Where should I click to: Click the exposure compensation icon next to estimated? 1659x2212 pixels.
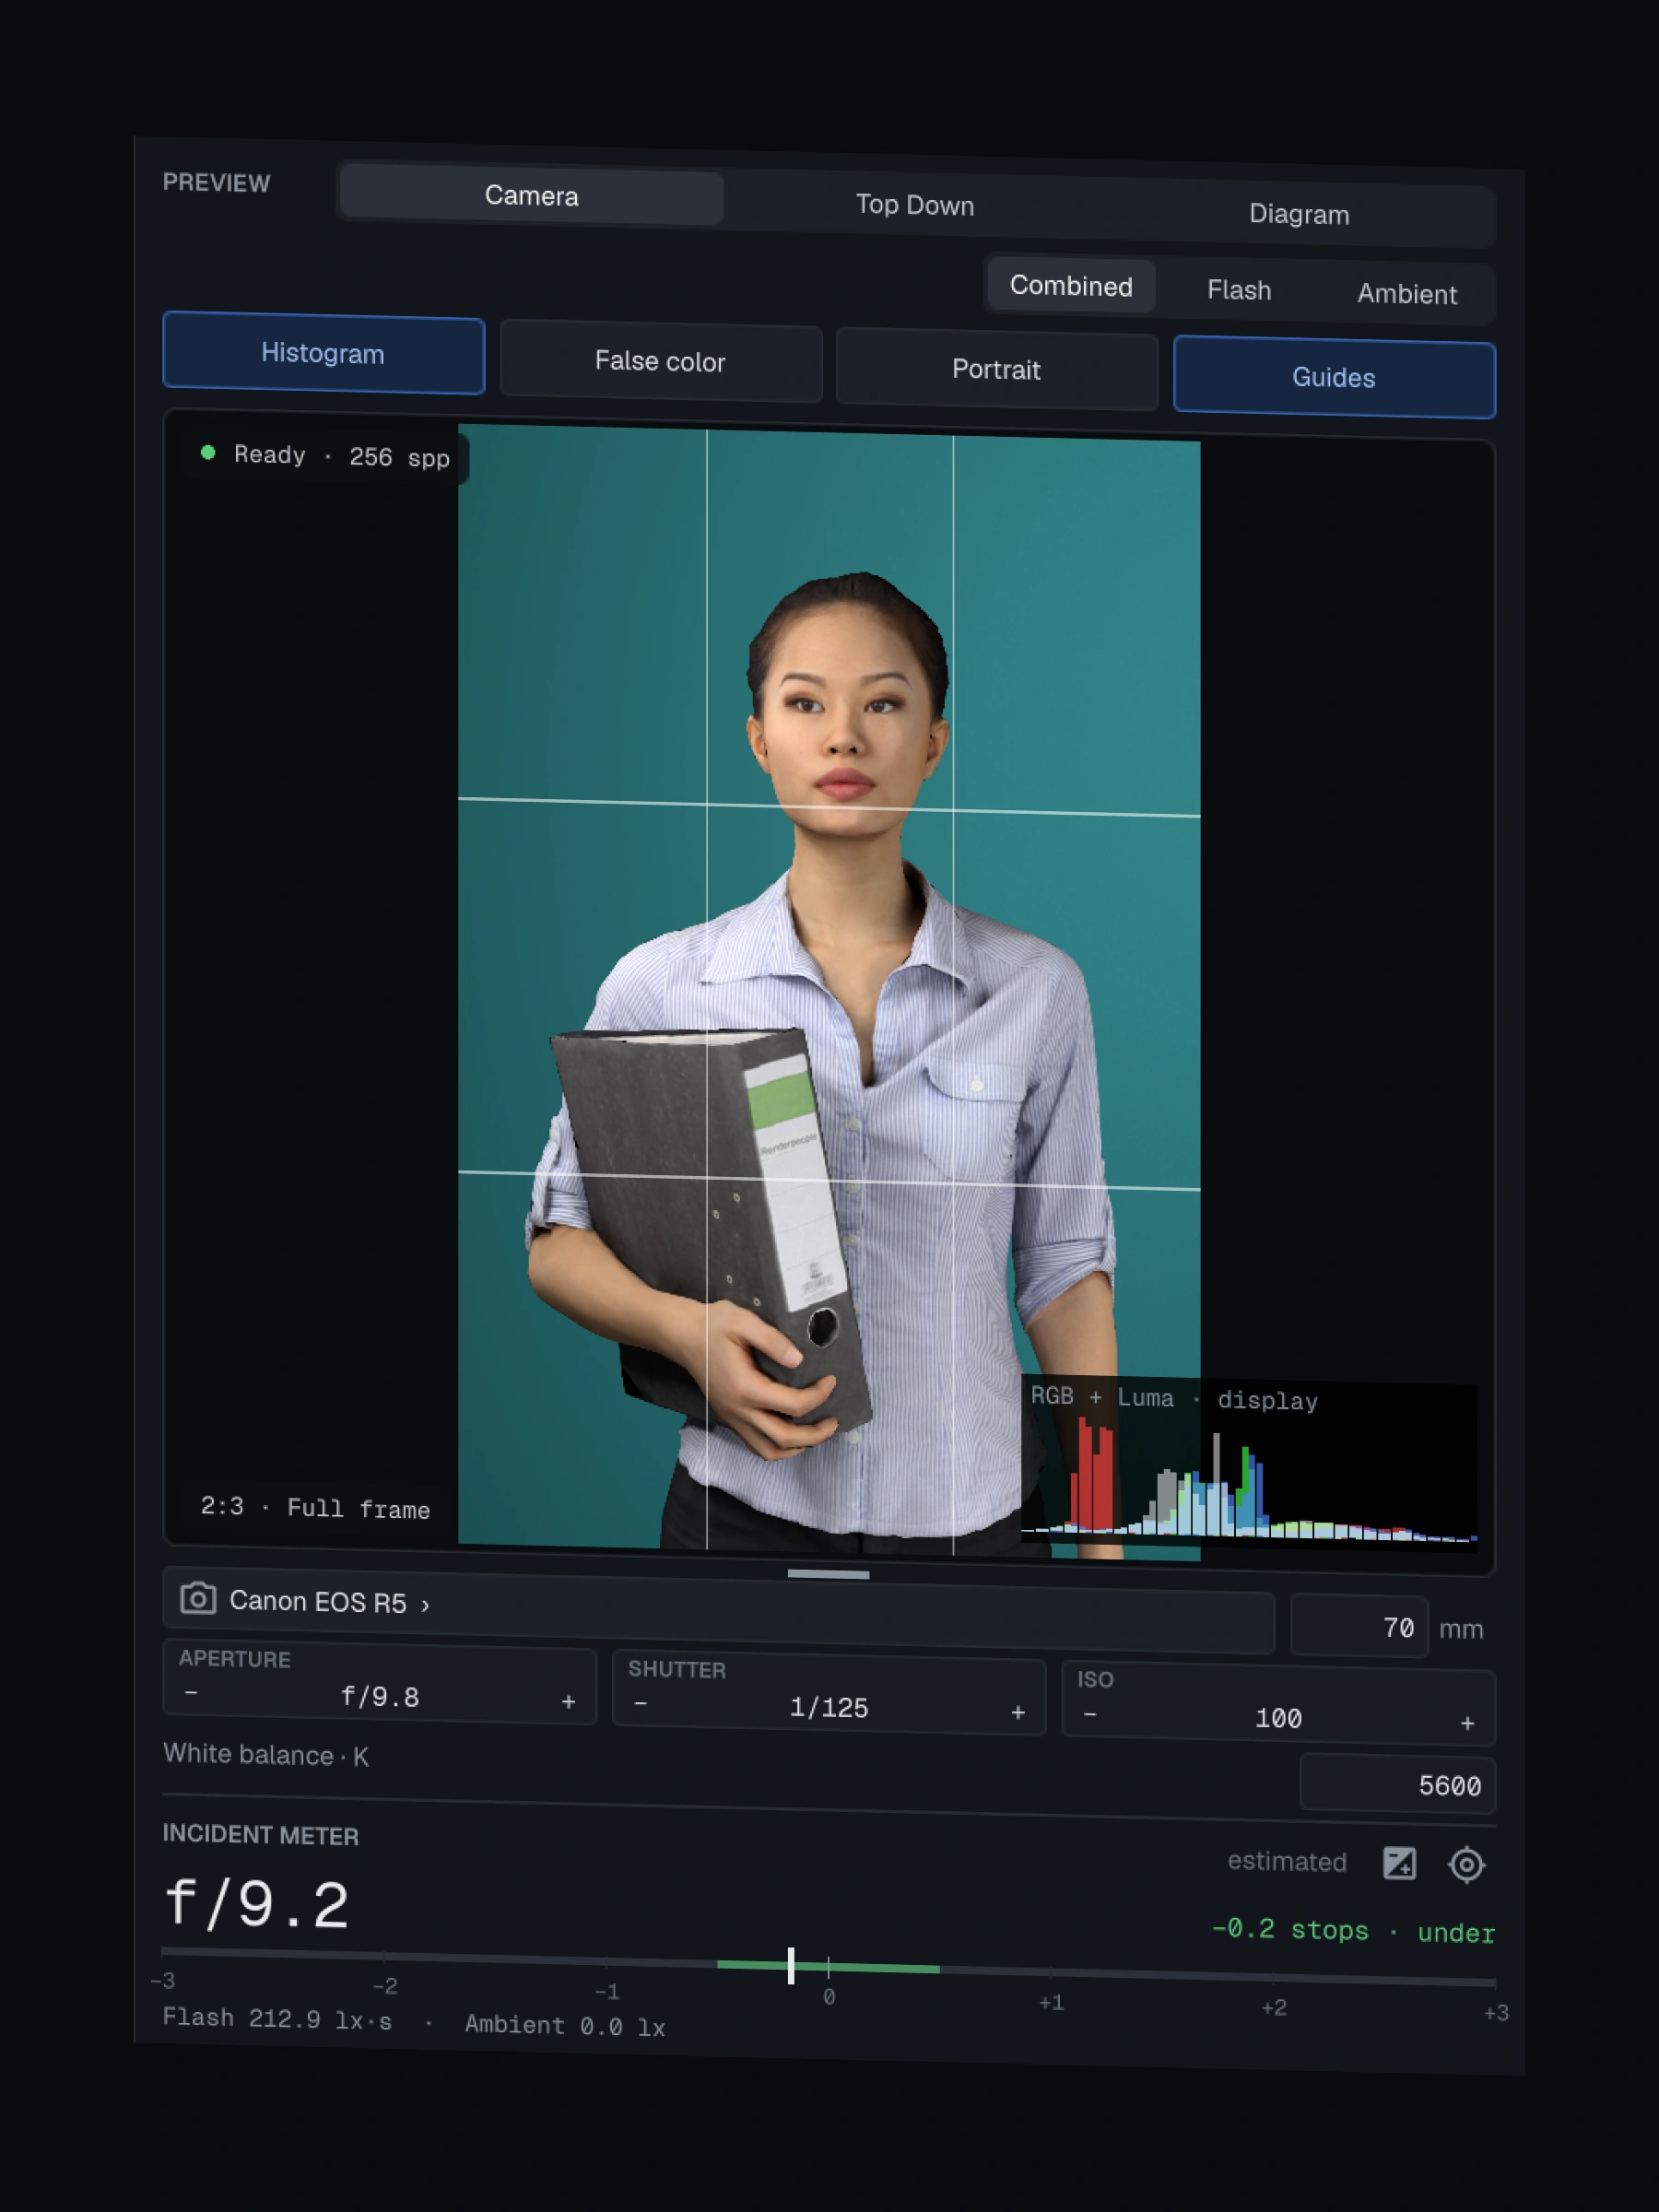tap(1399, 1863)
